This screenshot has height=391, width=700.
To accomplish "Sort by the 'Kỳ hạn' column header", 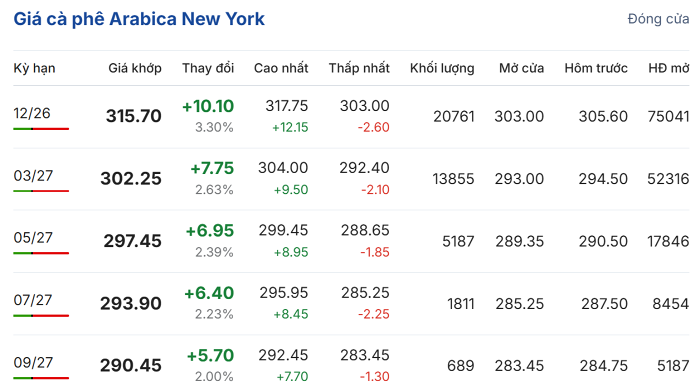I will click(x=34, y=68).
